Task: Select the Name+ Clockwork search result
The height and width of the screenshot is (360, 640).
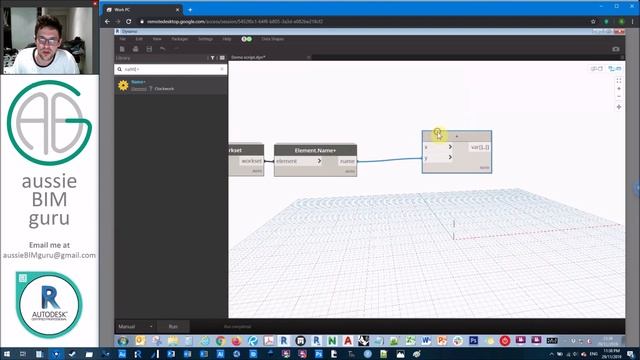Action: [x=171, y=85]
